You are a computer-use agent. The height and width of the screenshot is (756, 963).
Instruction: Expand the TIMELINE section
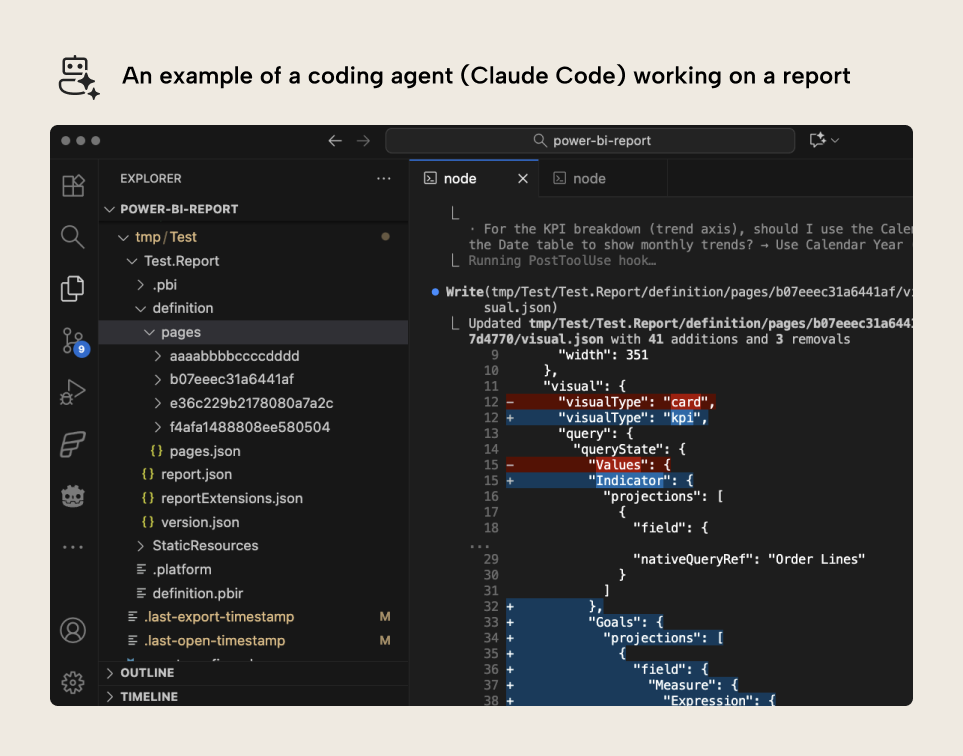(254, 697)
